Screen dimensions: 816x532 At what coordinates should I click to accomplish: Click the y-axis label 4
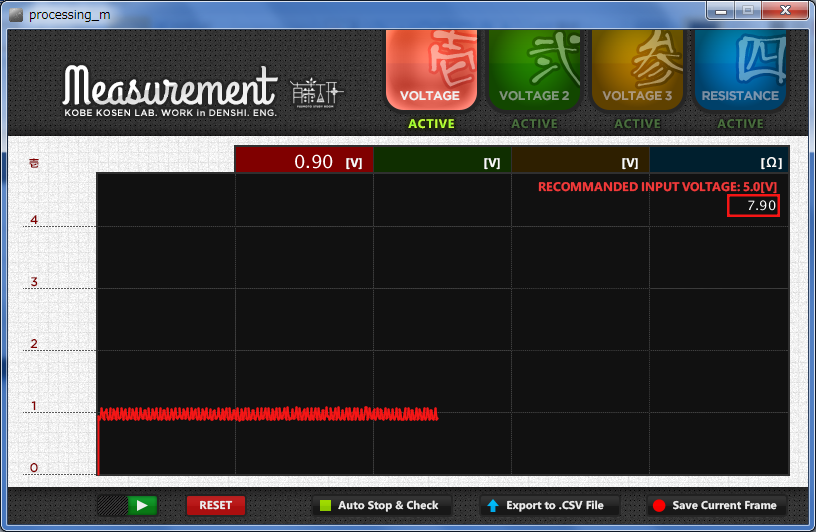click(34, 220)
